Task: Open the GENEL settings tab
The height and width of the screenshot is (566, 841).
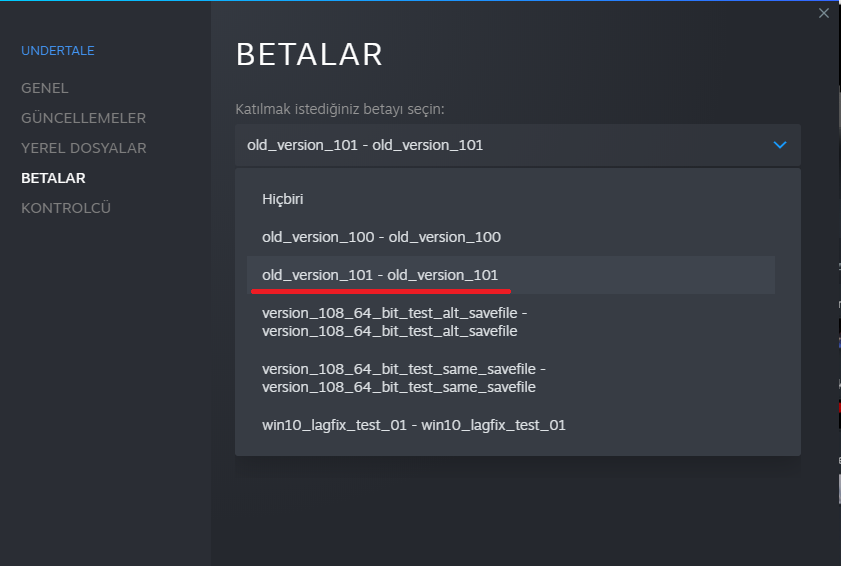Action: [45, 88]
